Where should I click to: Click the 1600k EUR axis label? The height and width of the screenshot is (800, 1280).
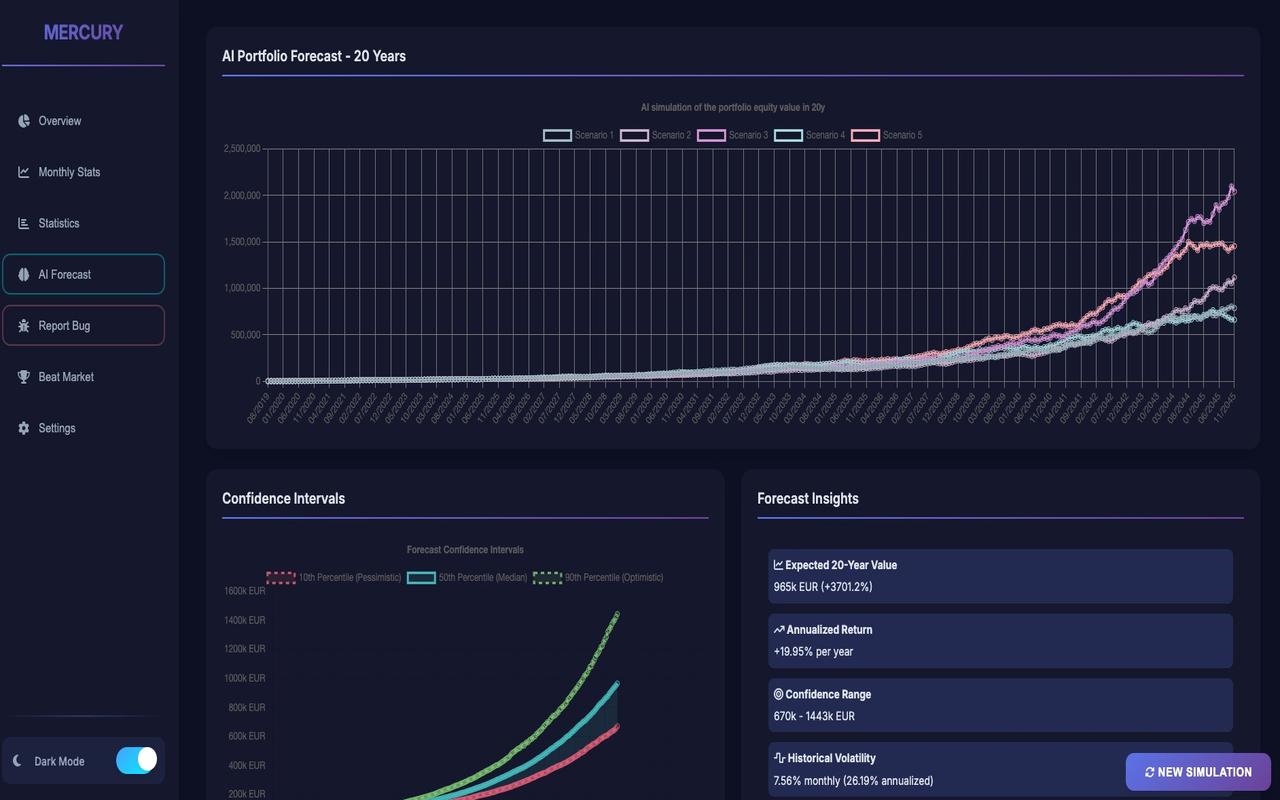[x=244, y=591]
